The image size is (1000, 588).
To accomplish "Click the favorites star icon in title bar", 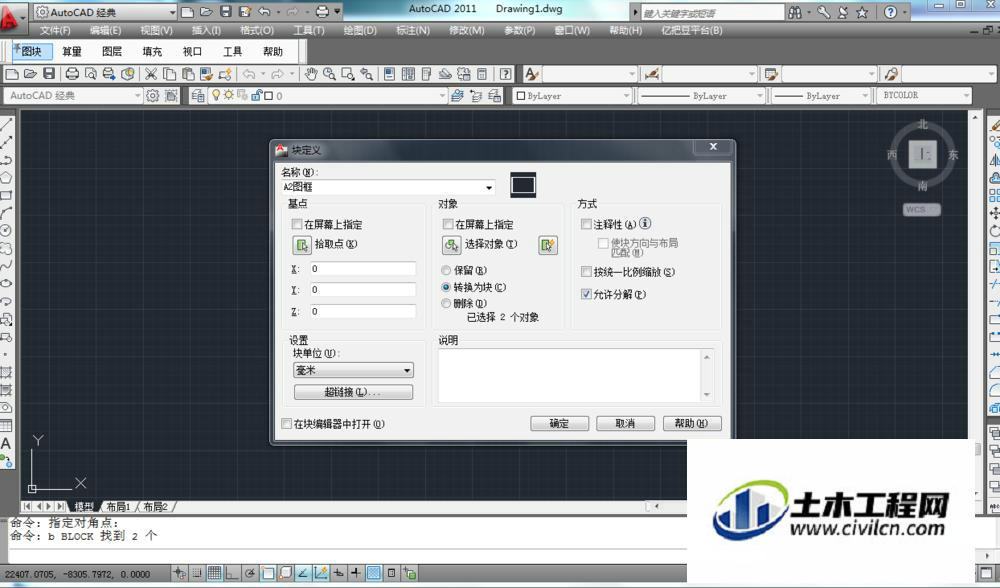I will pyautogui.click(x=862, y=12).
